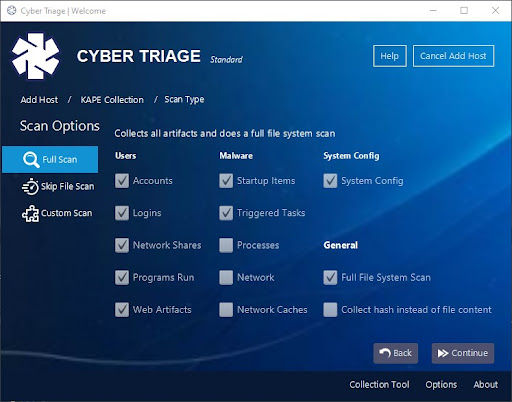Click the General section heading

click(341, 245)
